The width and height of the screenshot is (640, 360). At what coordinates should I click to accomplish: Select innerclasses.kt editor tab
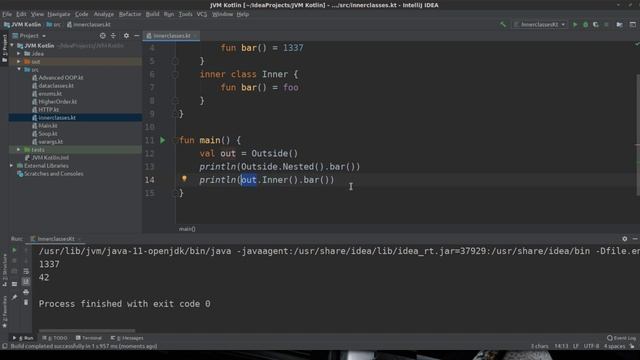click(x=171, y=36)
